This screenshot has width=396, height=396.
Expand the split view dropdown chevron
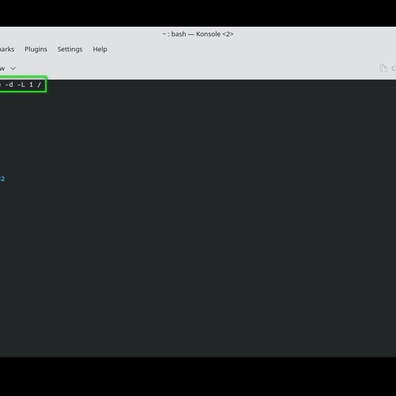pyautogui.click(x=13, y=68)
